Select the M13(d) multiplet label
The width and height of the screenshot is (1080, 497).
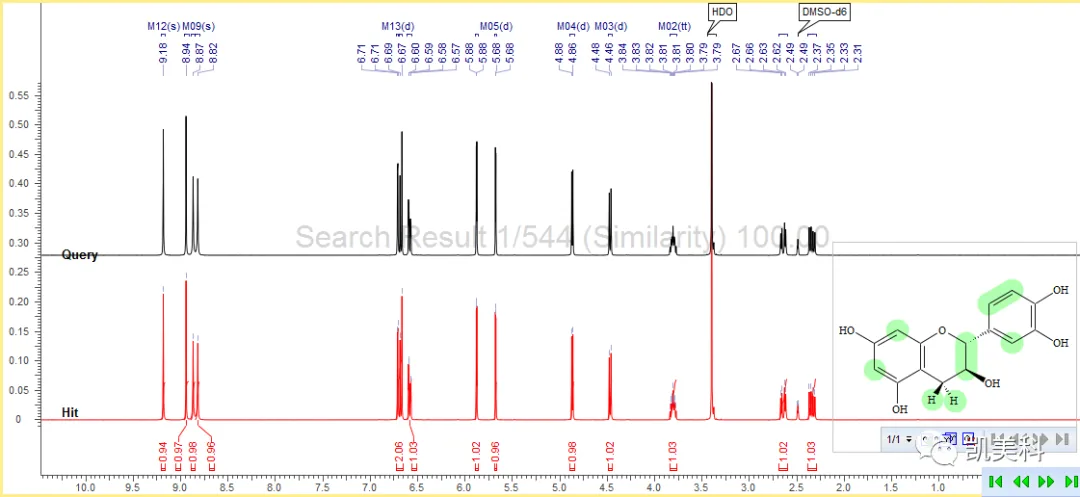click(x=398, y=27)
